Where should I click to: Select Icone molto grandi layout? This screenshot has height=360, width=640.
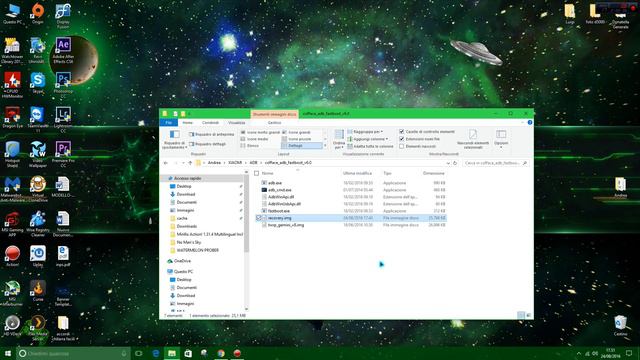click(260, 132)
